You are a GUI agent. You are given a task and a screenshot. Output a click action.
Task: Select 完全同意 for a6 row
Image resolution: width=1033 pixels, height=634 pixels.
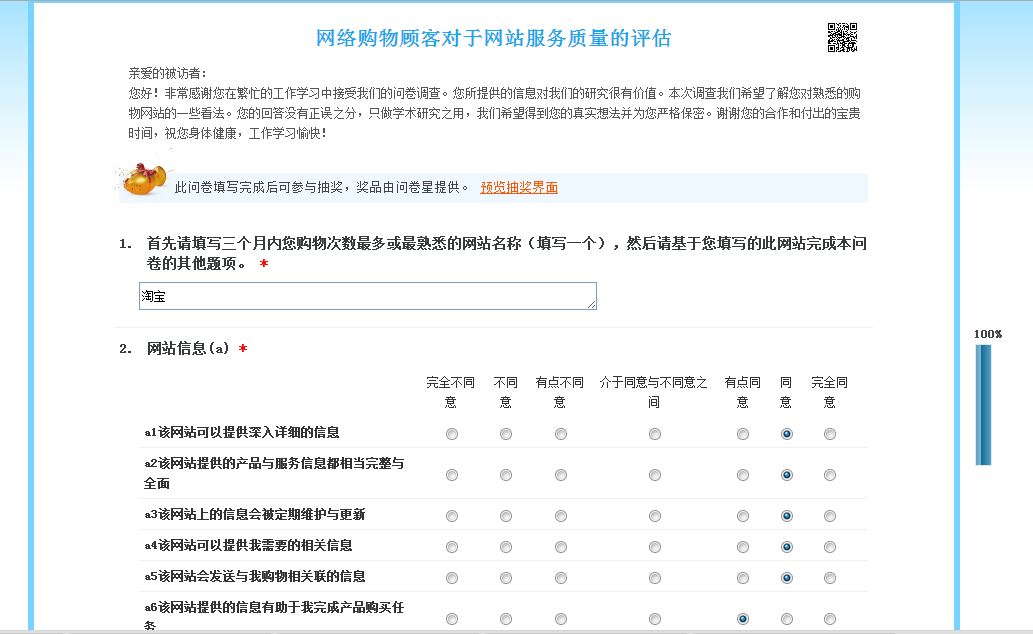pyautogui.click(x=830, y=619)
